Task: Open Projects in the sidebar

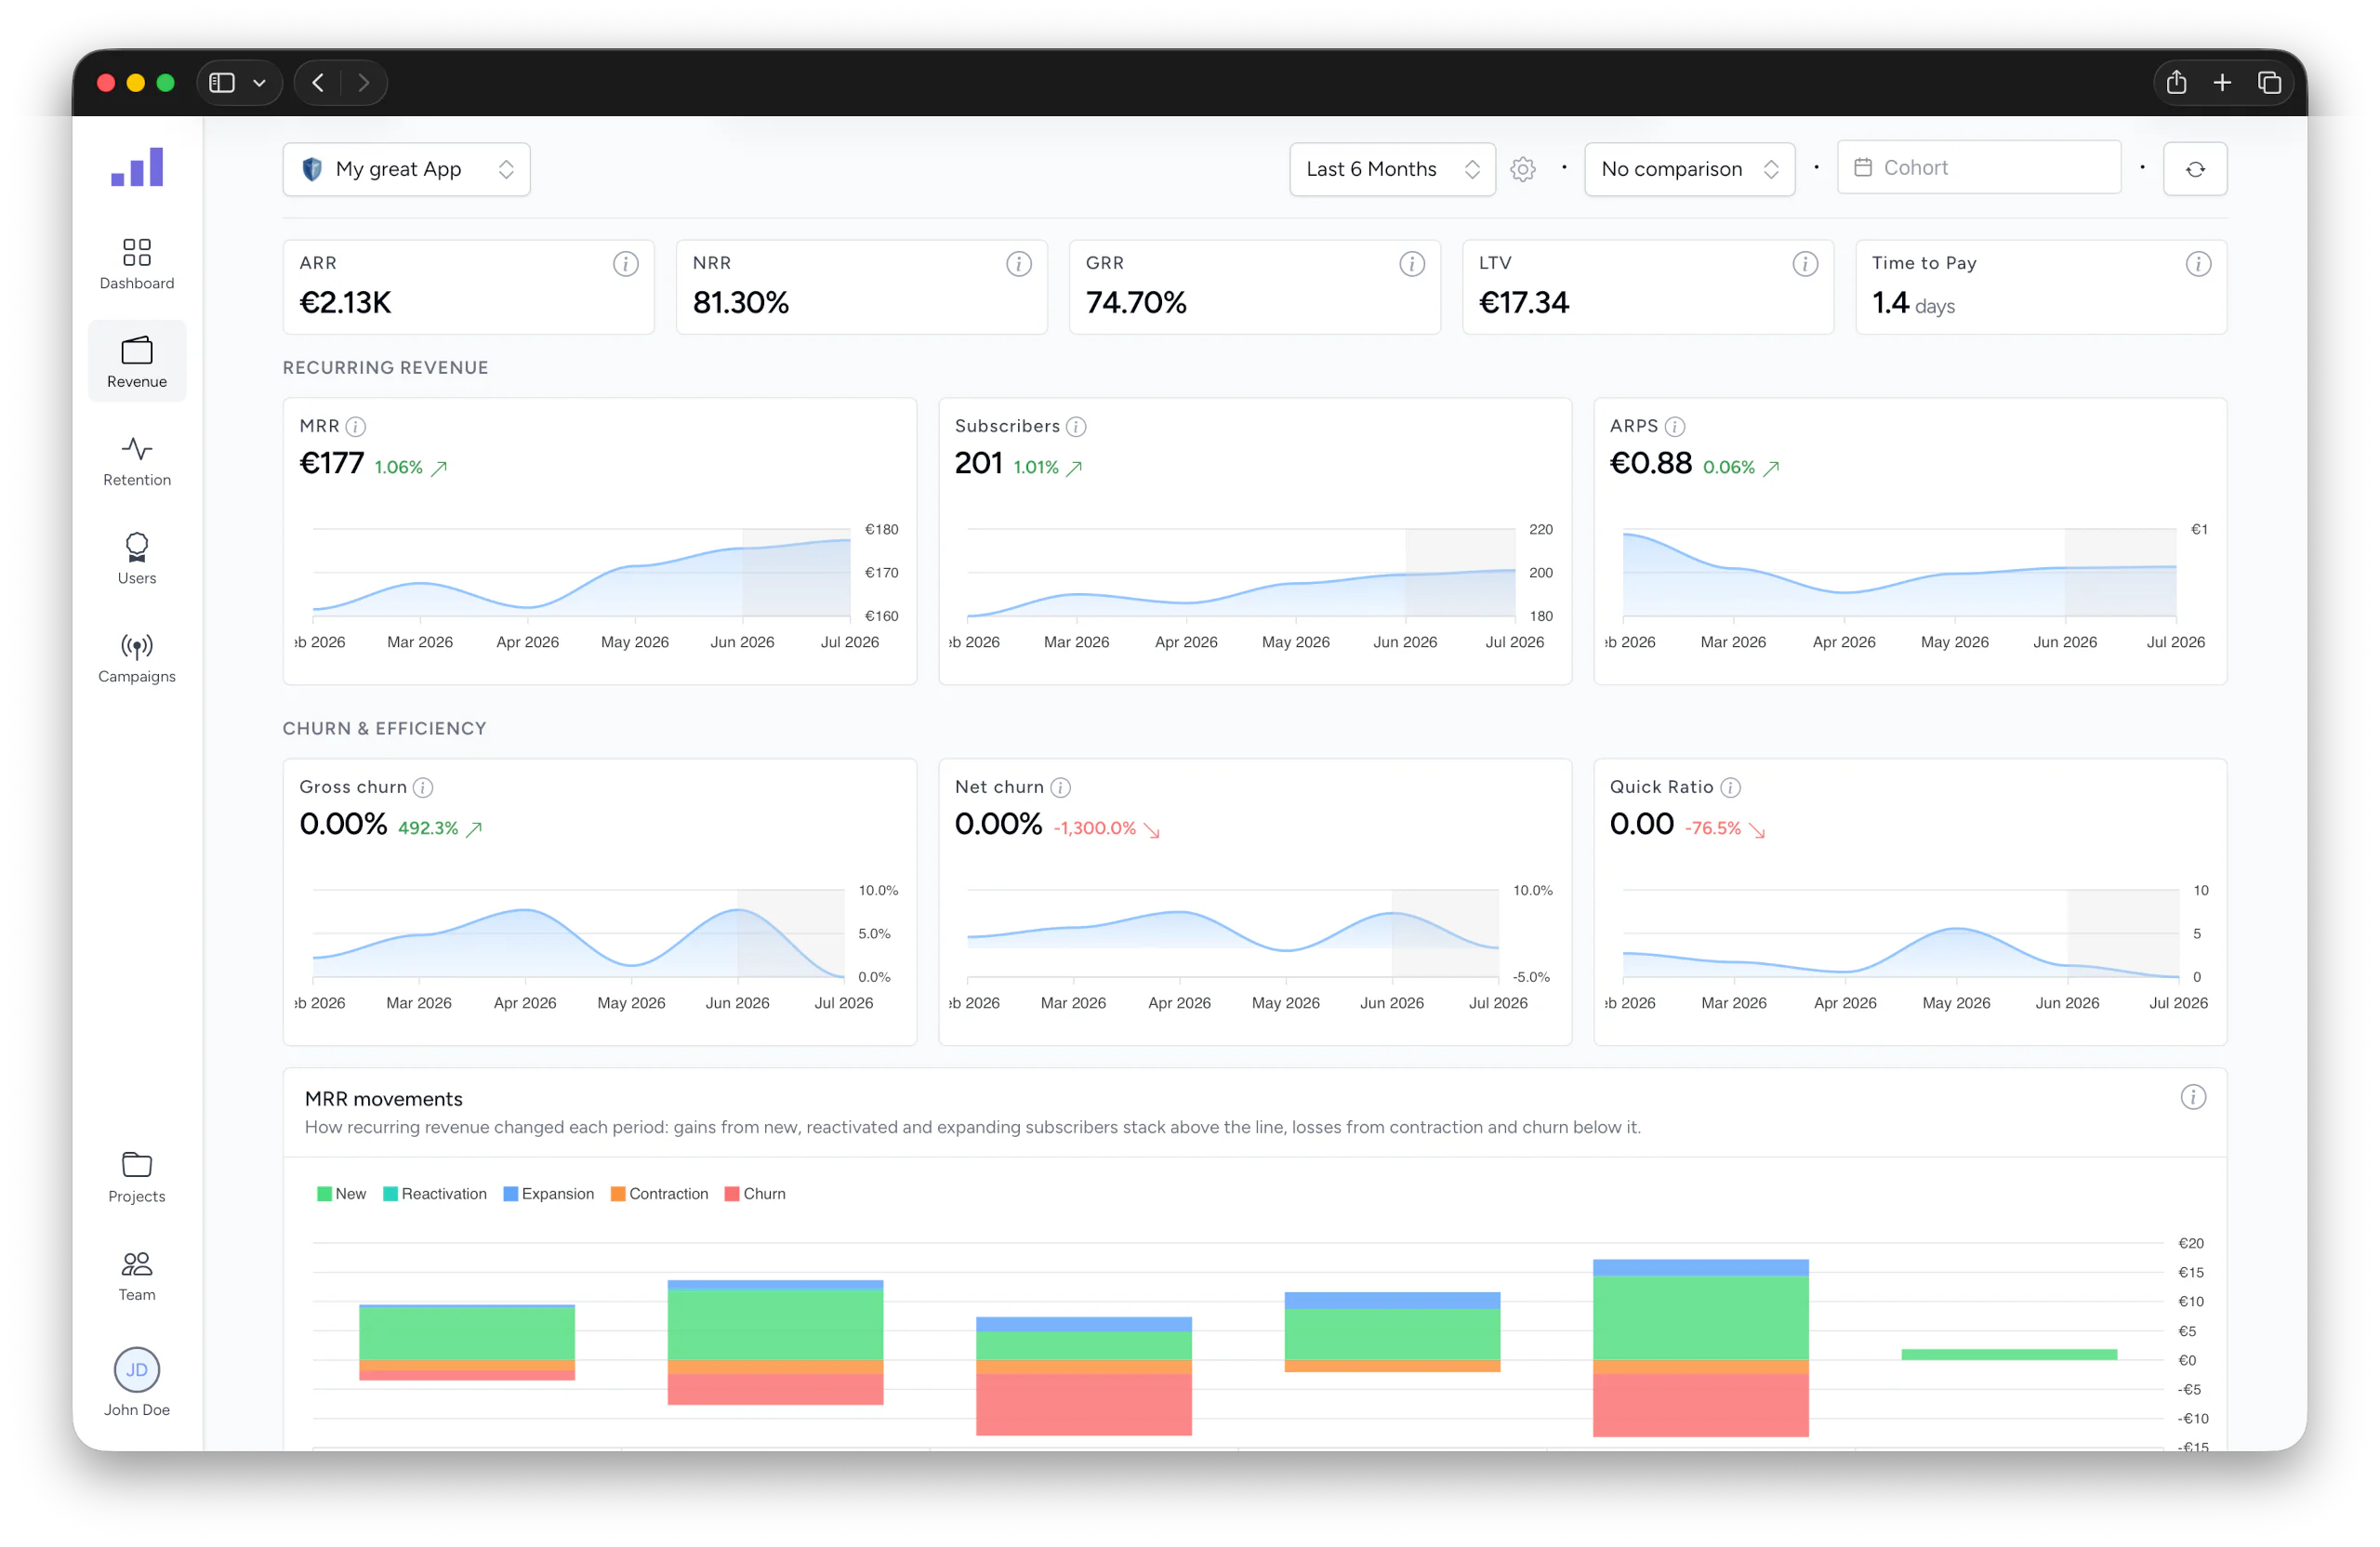Action: click(137, 1177)
